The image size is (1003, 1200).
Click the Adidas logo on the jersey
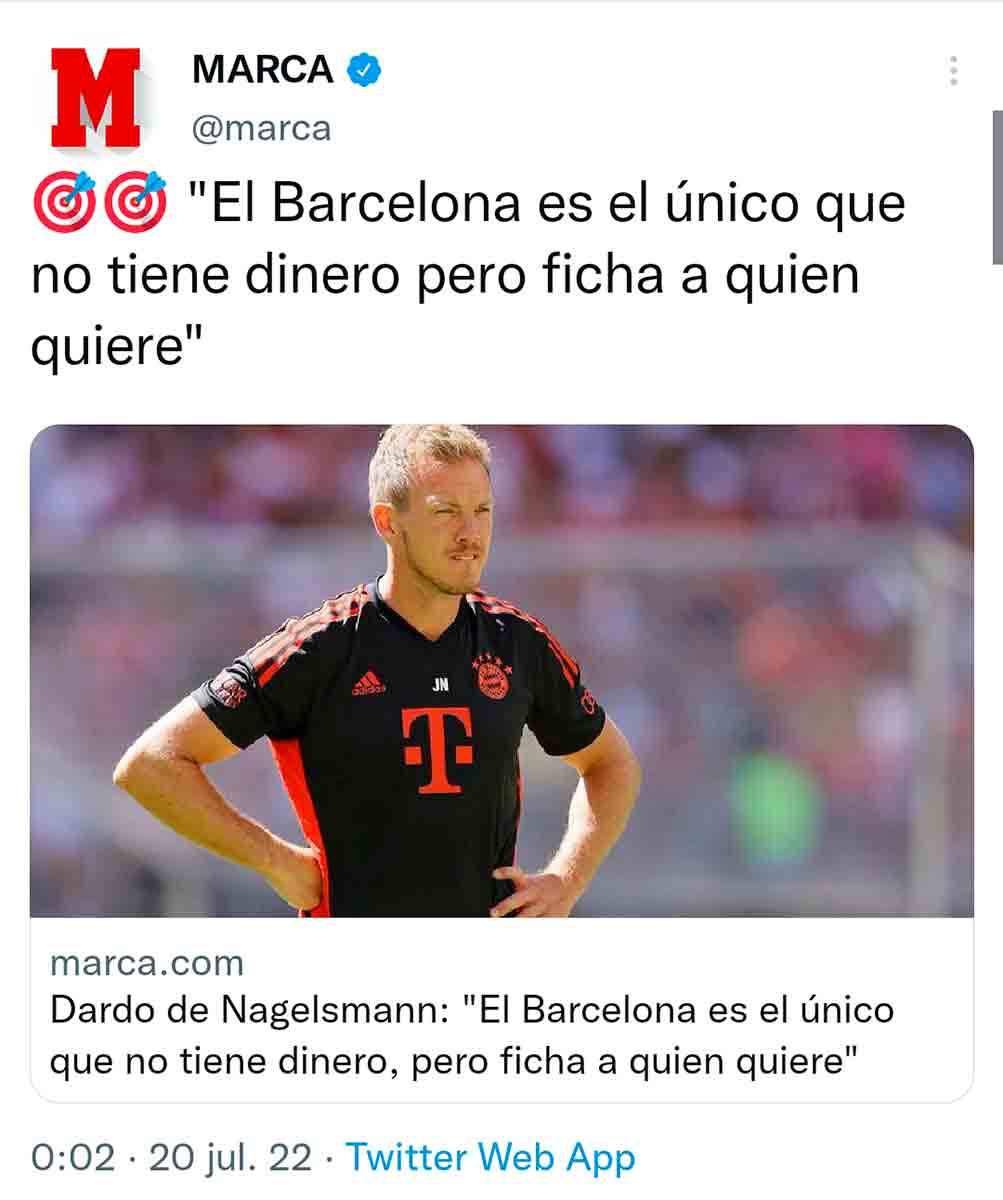(368, 683)
